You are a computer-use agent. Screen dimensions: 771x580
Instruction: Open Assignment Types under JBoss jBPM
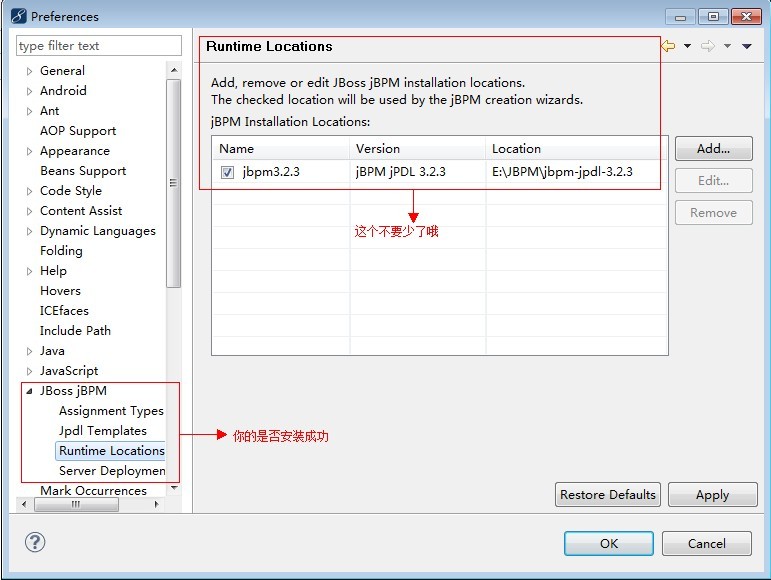[111, 410]
